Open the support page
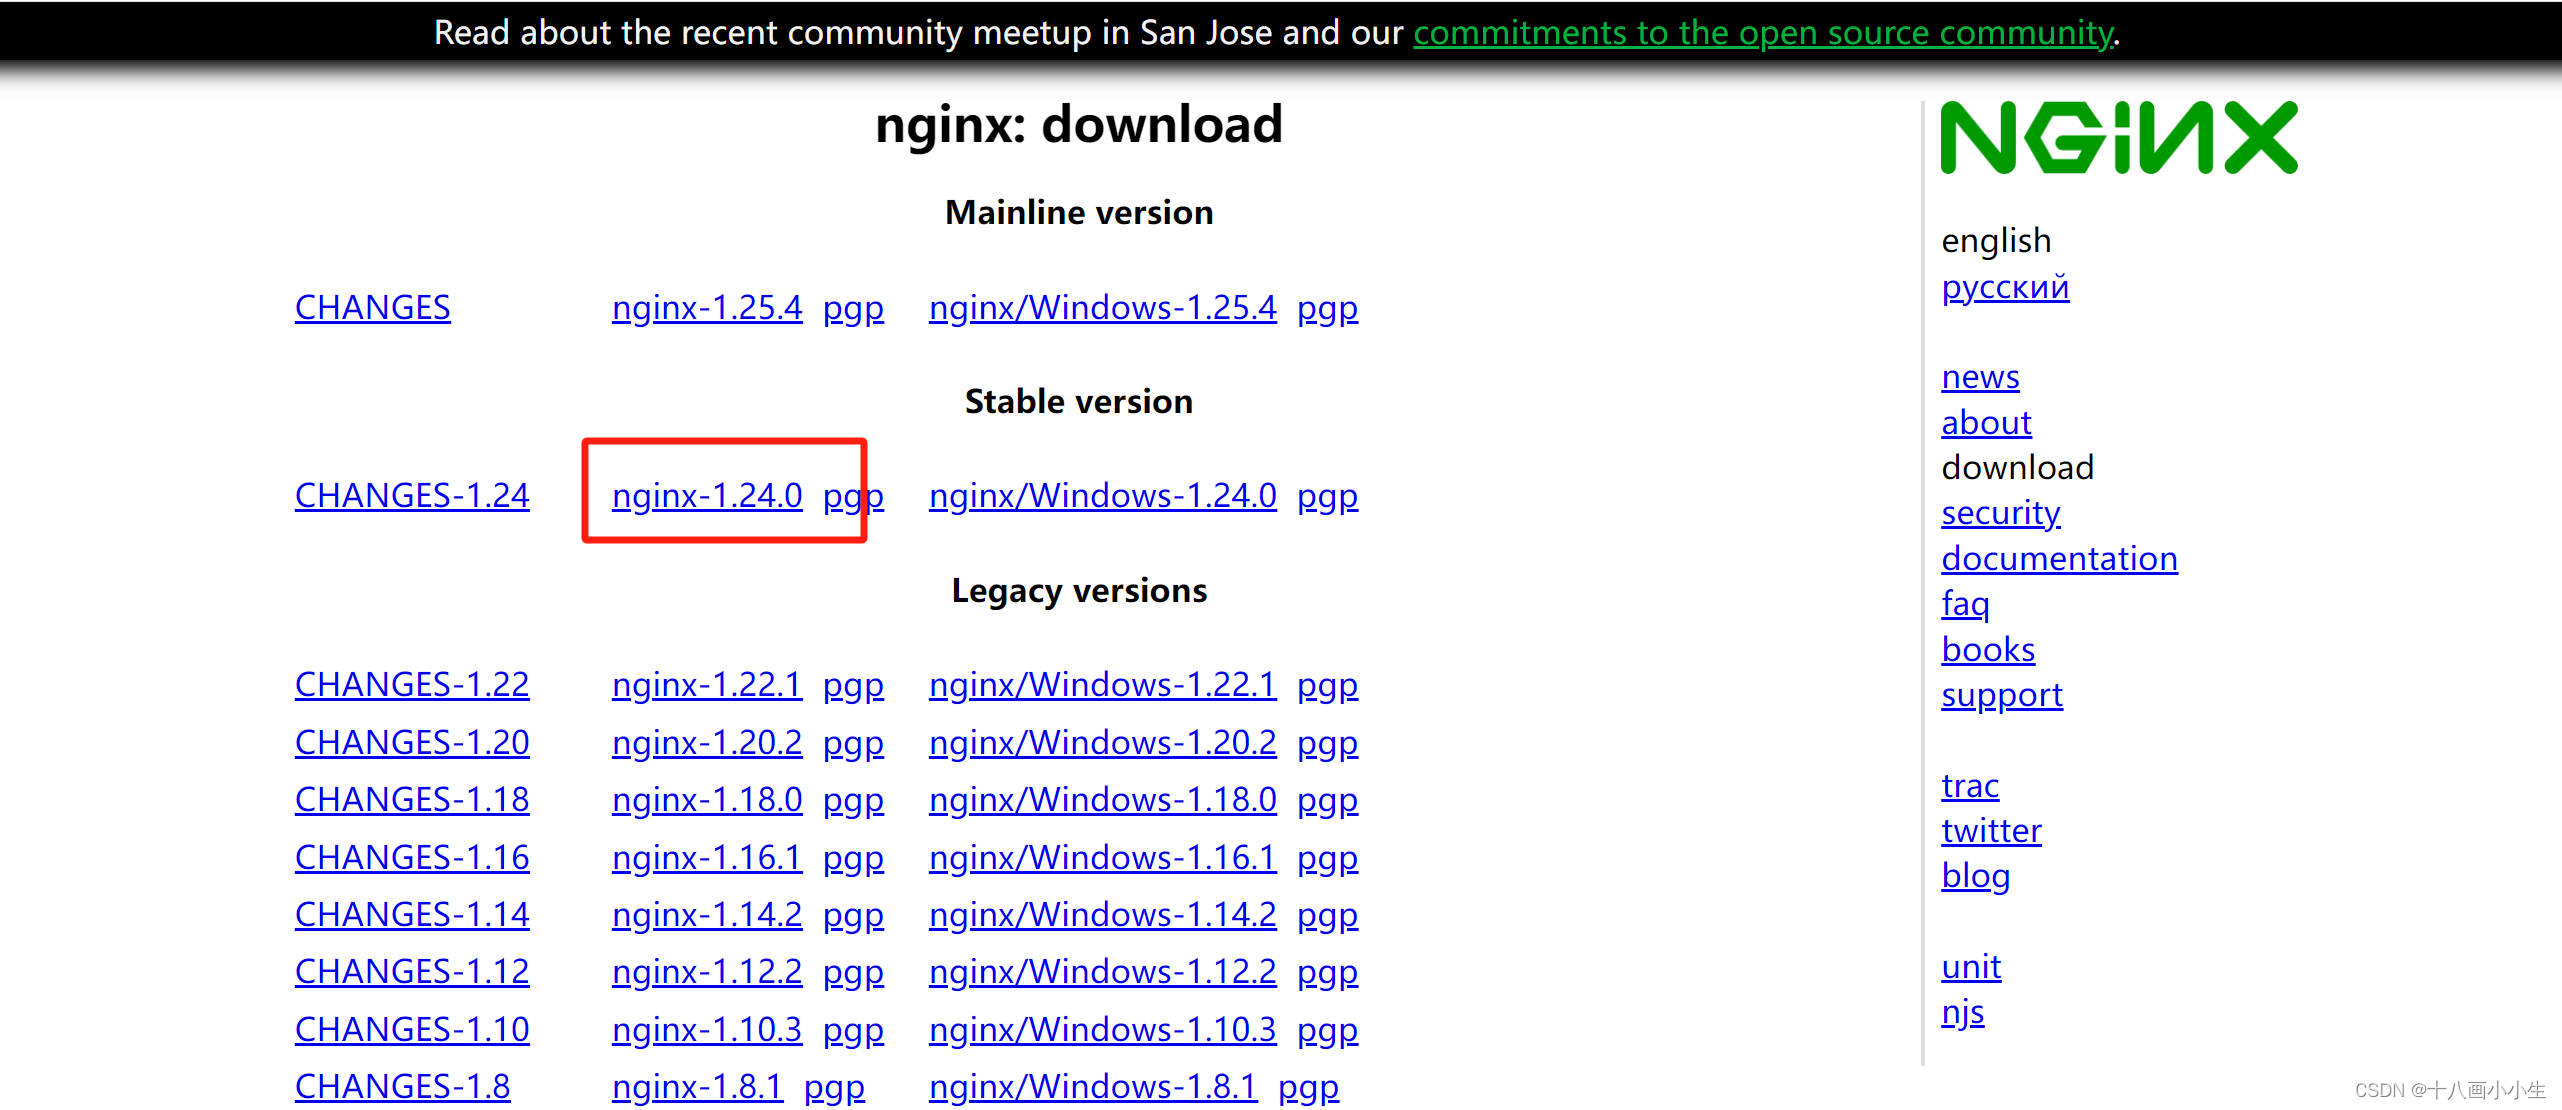This screenshot has width=2562, height=1110. [x=2002, y=695]
